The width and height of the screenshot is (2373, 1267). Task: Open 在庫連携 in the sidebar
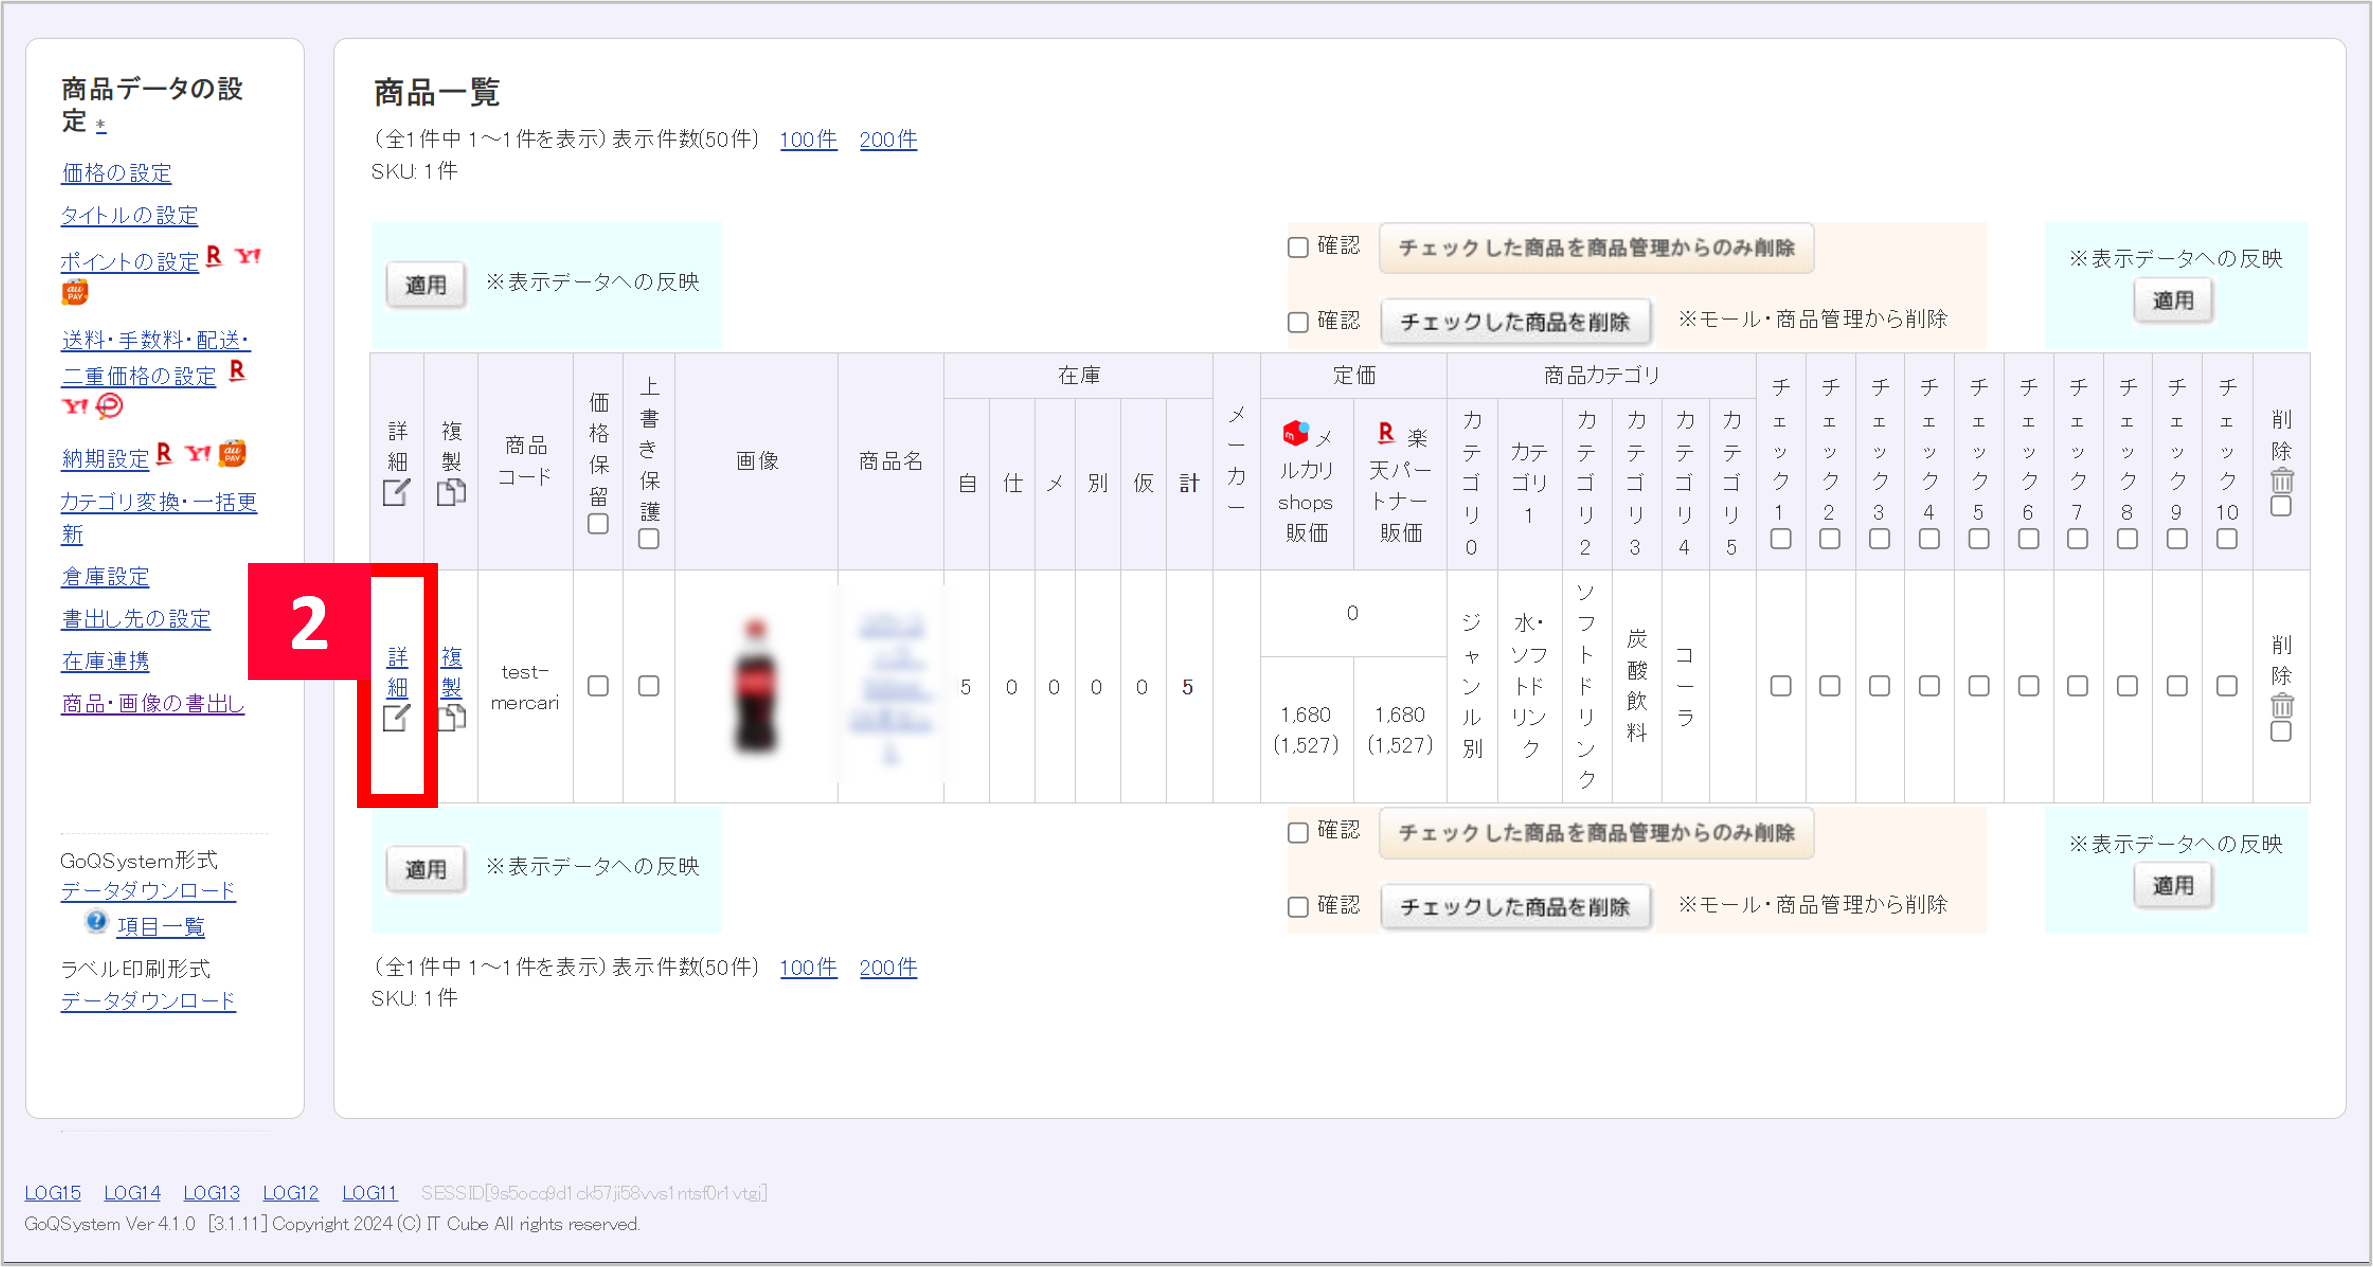105,661
